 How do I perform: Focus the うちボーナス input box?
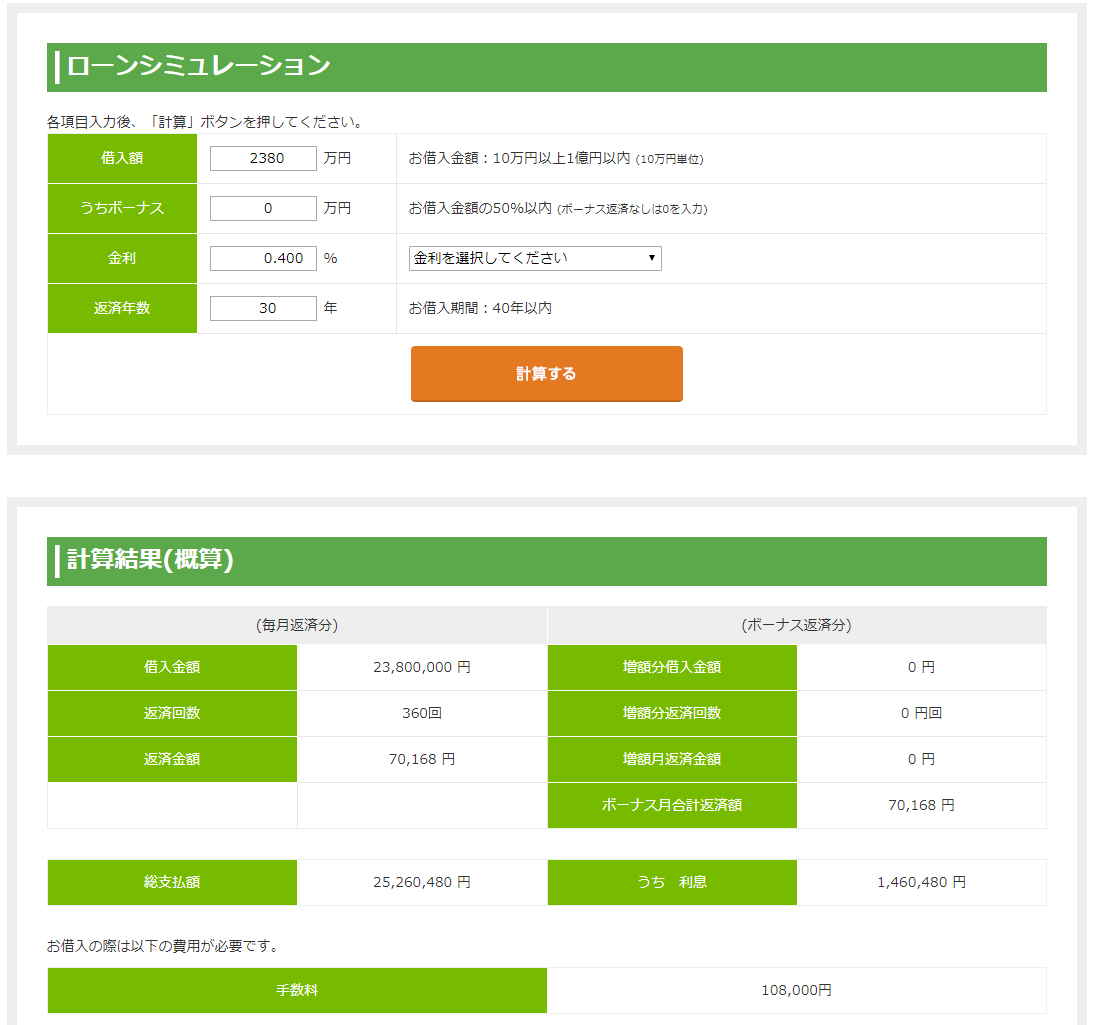point(263,208)
